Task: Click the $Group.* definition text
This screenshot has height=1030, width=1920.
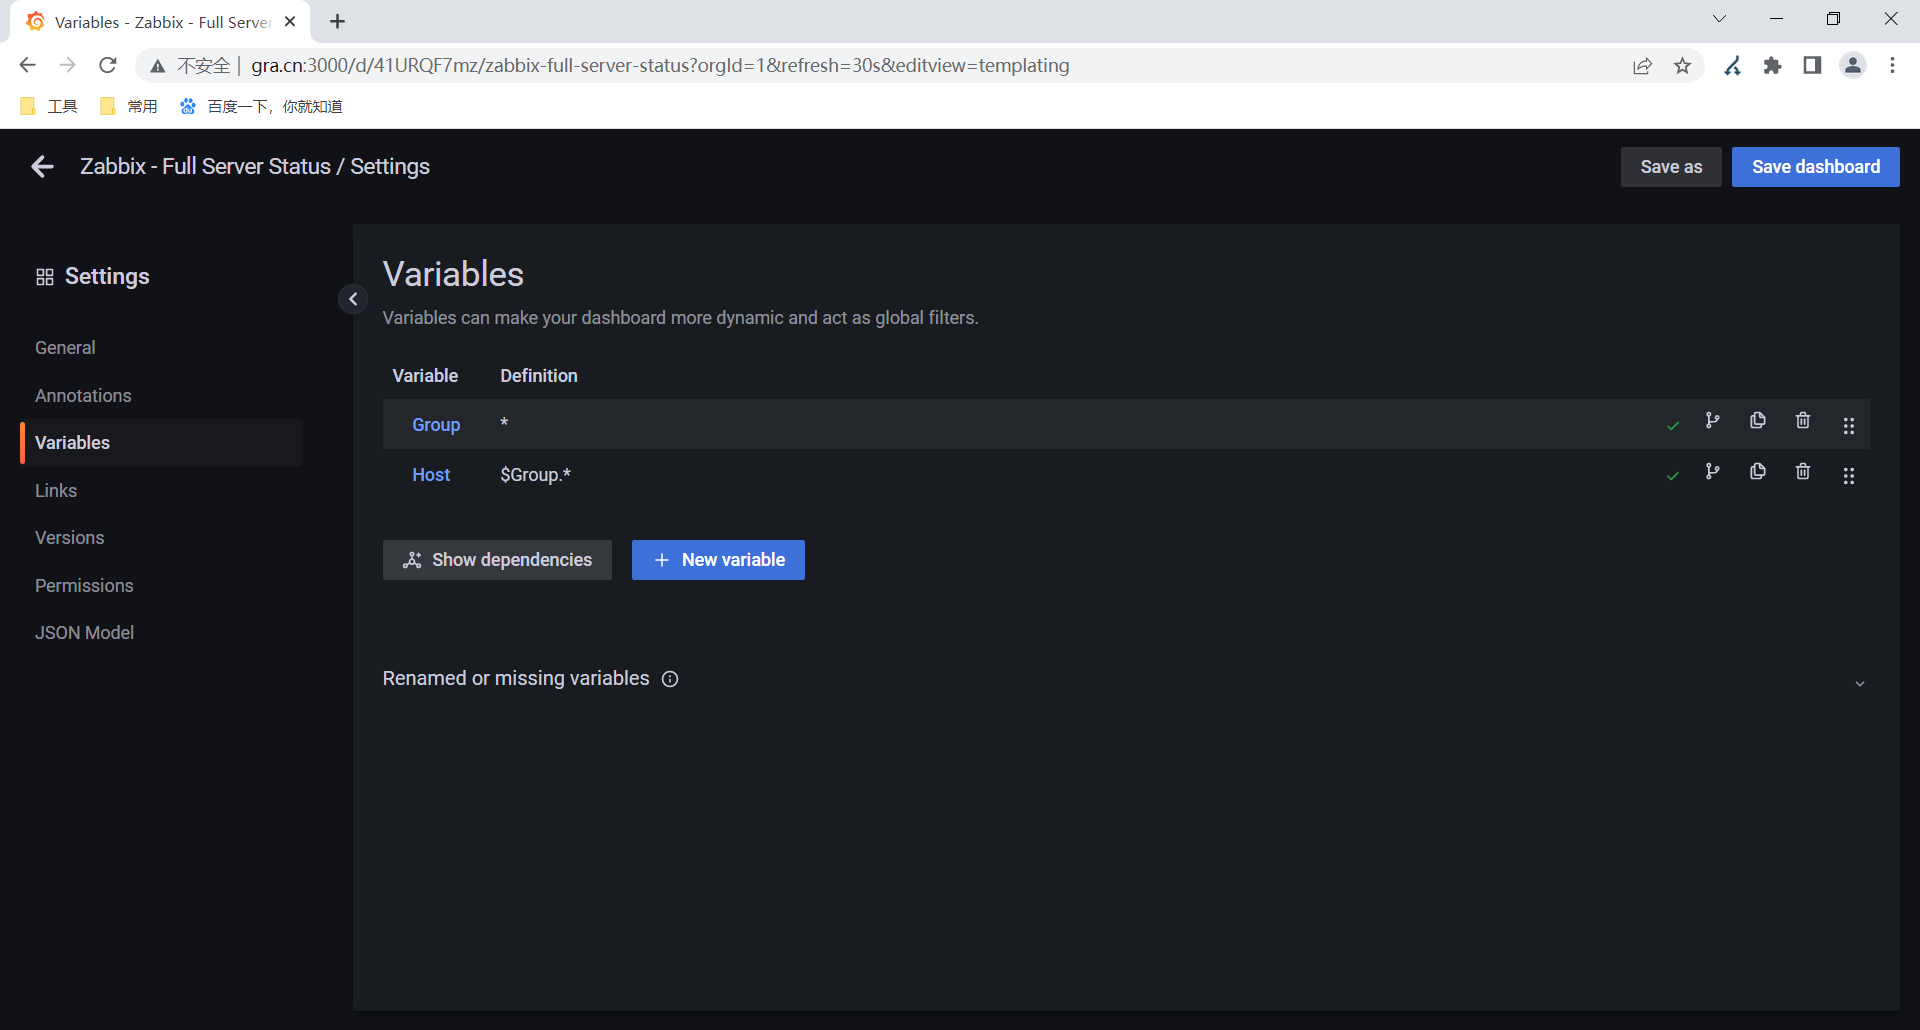Action: 536,475
